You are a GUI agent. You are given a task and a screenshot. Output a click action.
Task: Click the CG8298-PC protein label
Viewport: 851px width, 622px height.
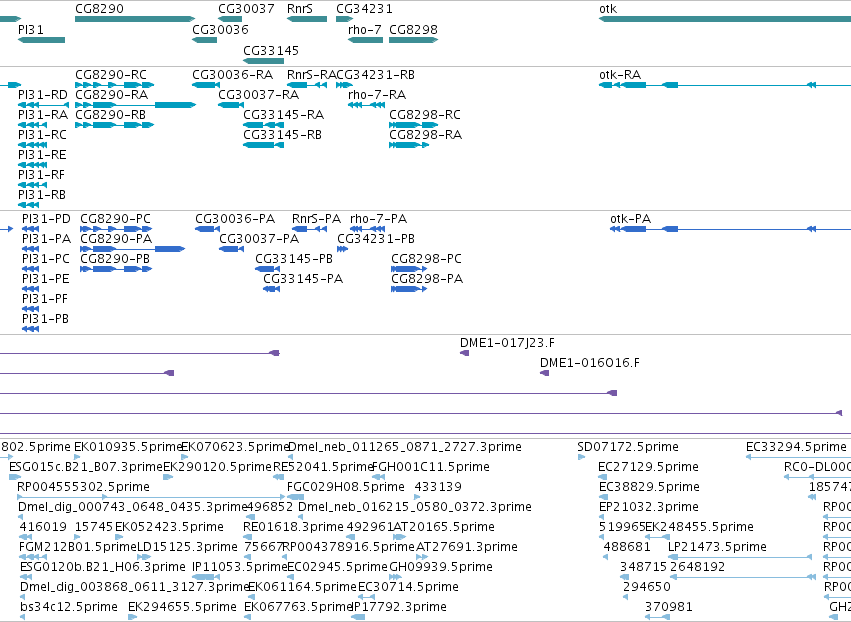click(427, 259)
